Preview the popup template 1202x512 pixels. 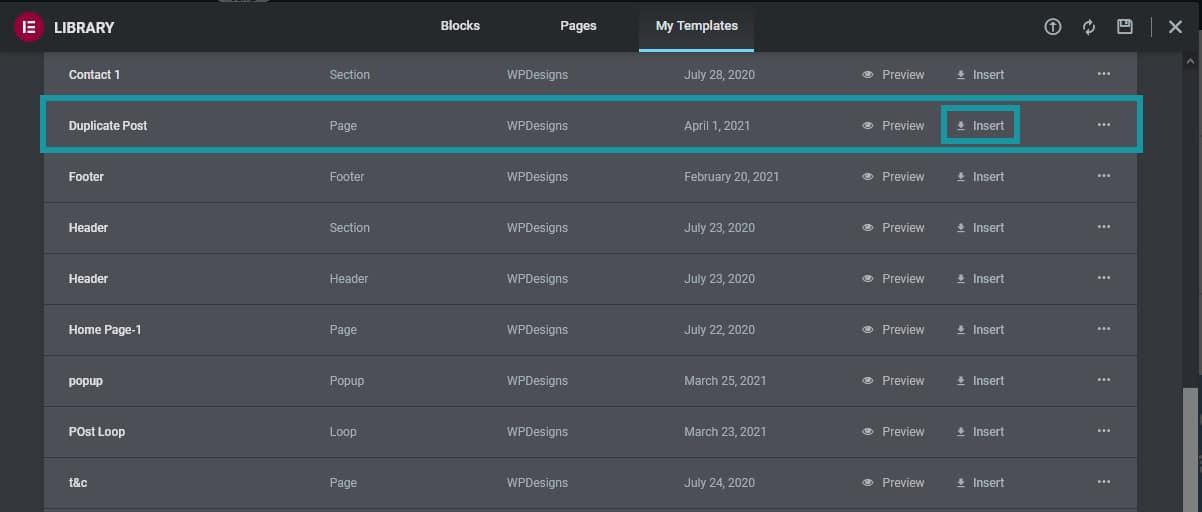[893, 381]
